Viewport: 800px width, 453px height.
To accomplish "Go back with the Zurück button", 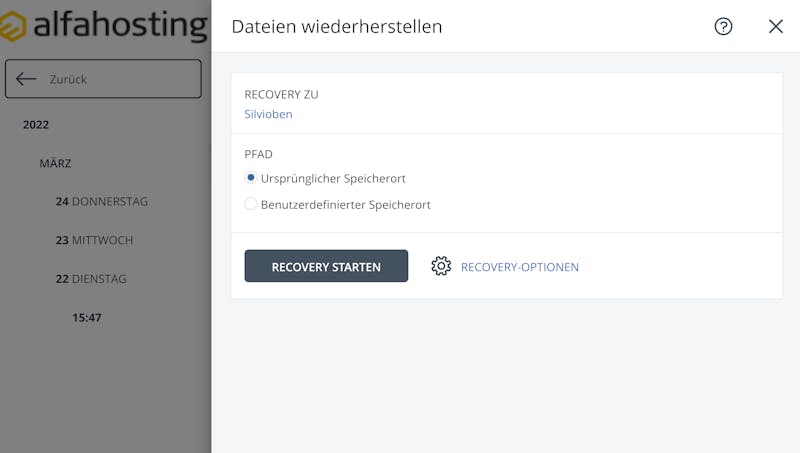I will pyautogui.click(x=103, y=79).
